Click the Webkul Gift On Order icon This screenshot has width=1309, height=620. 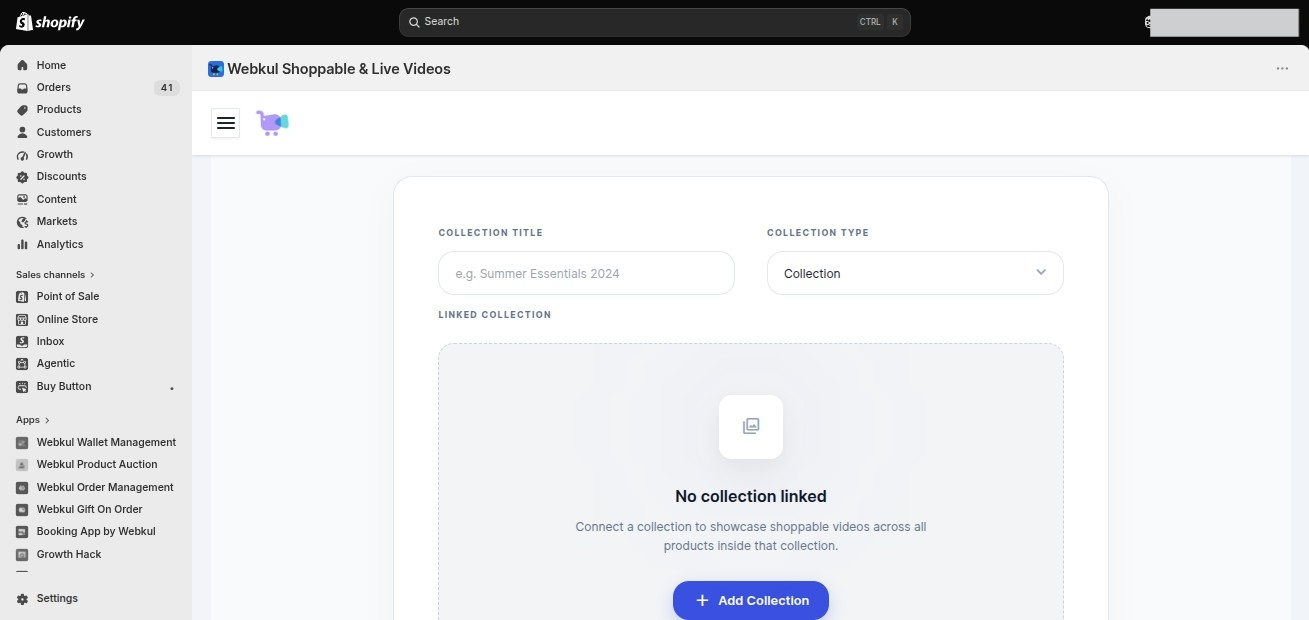click(x=22, y=509)
